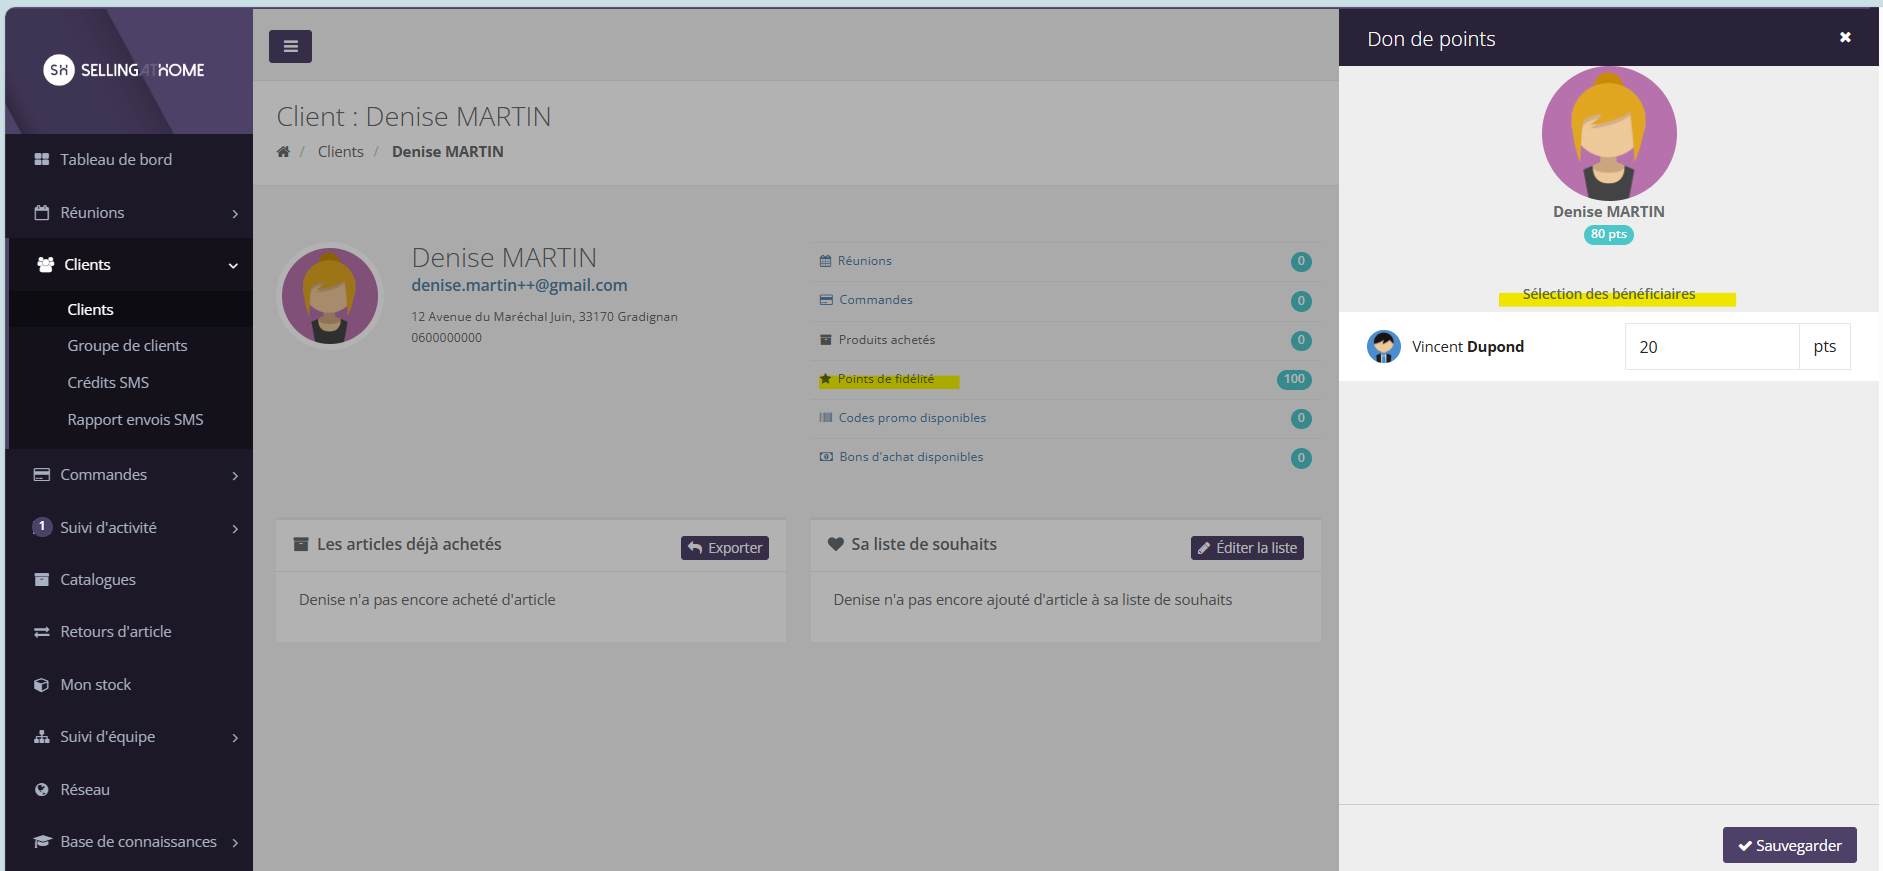This screenshot has height=871, width=1883.
Task: Click the Réseau globe icon
Action: pyautogui.click(x=42, y=790)
